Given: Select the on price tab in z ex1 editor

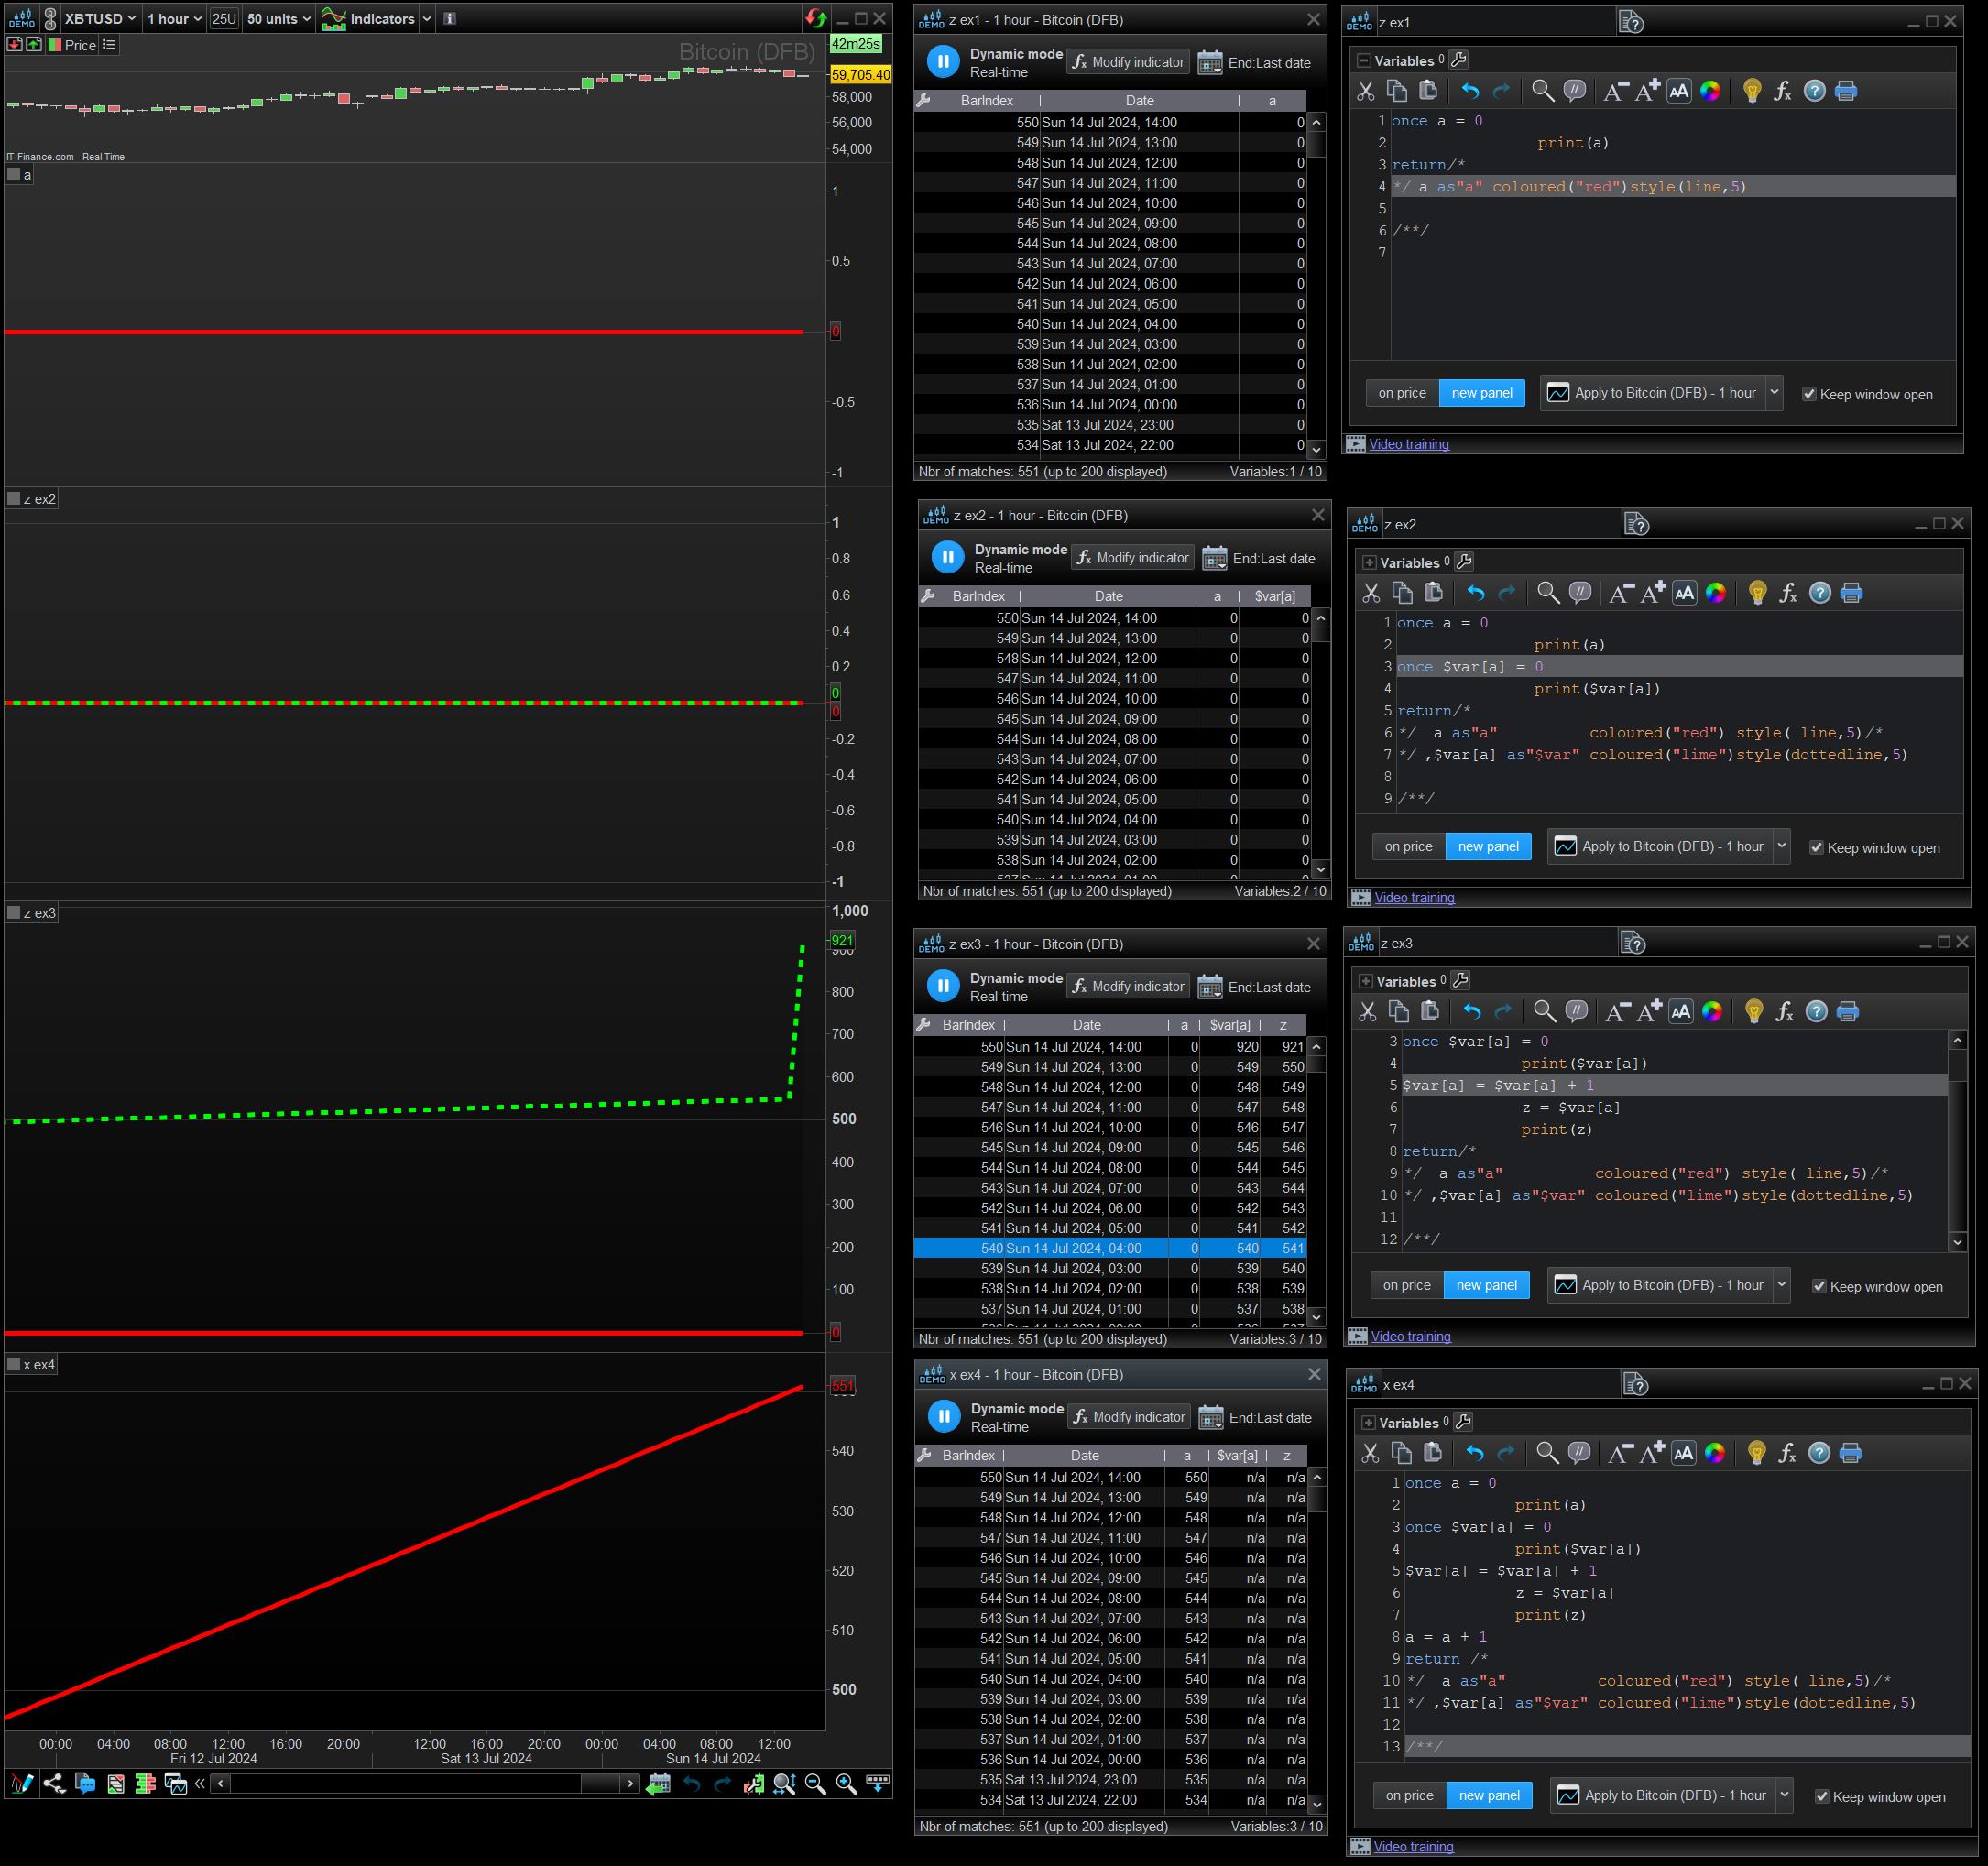Looking at the screenshot, I should (x=1402, y=393).
